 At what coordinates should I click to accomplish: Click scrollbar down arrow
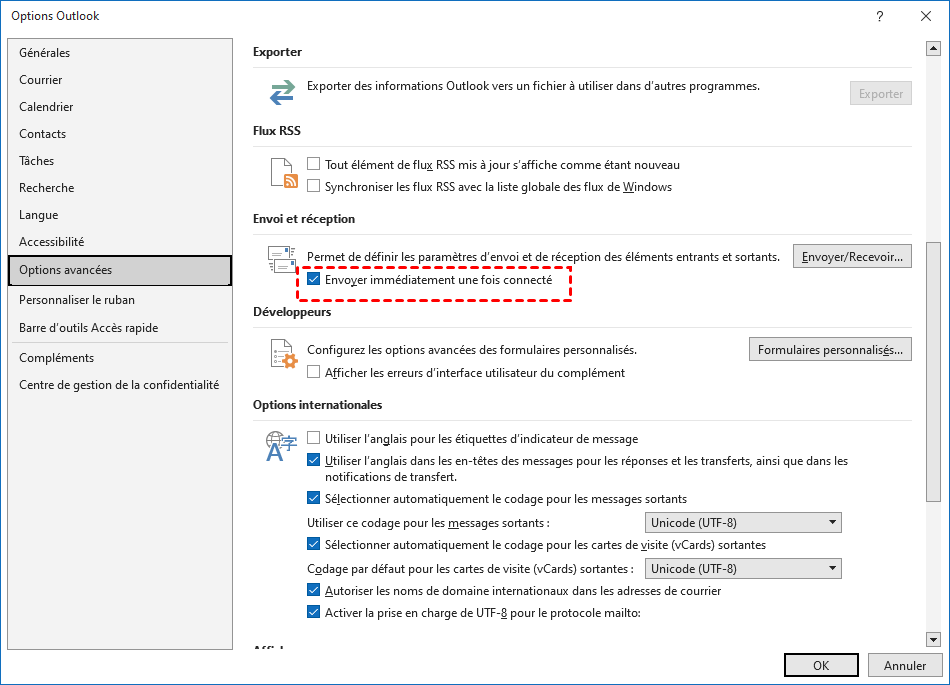pyautogui.click(x=933, y=639)
